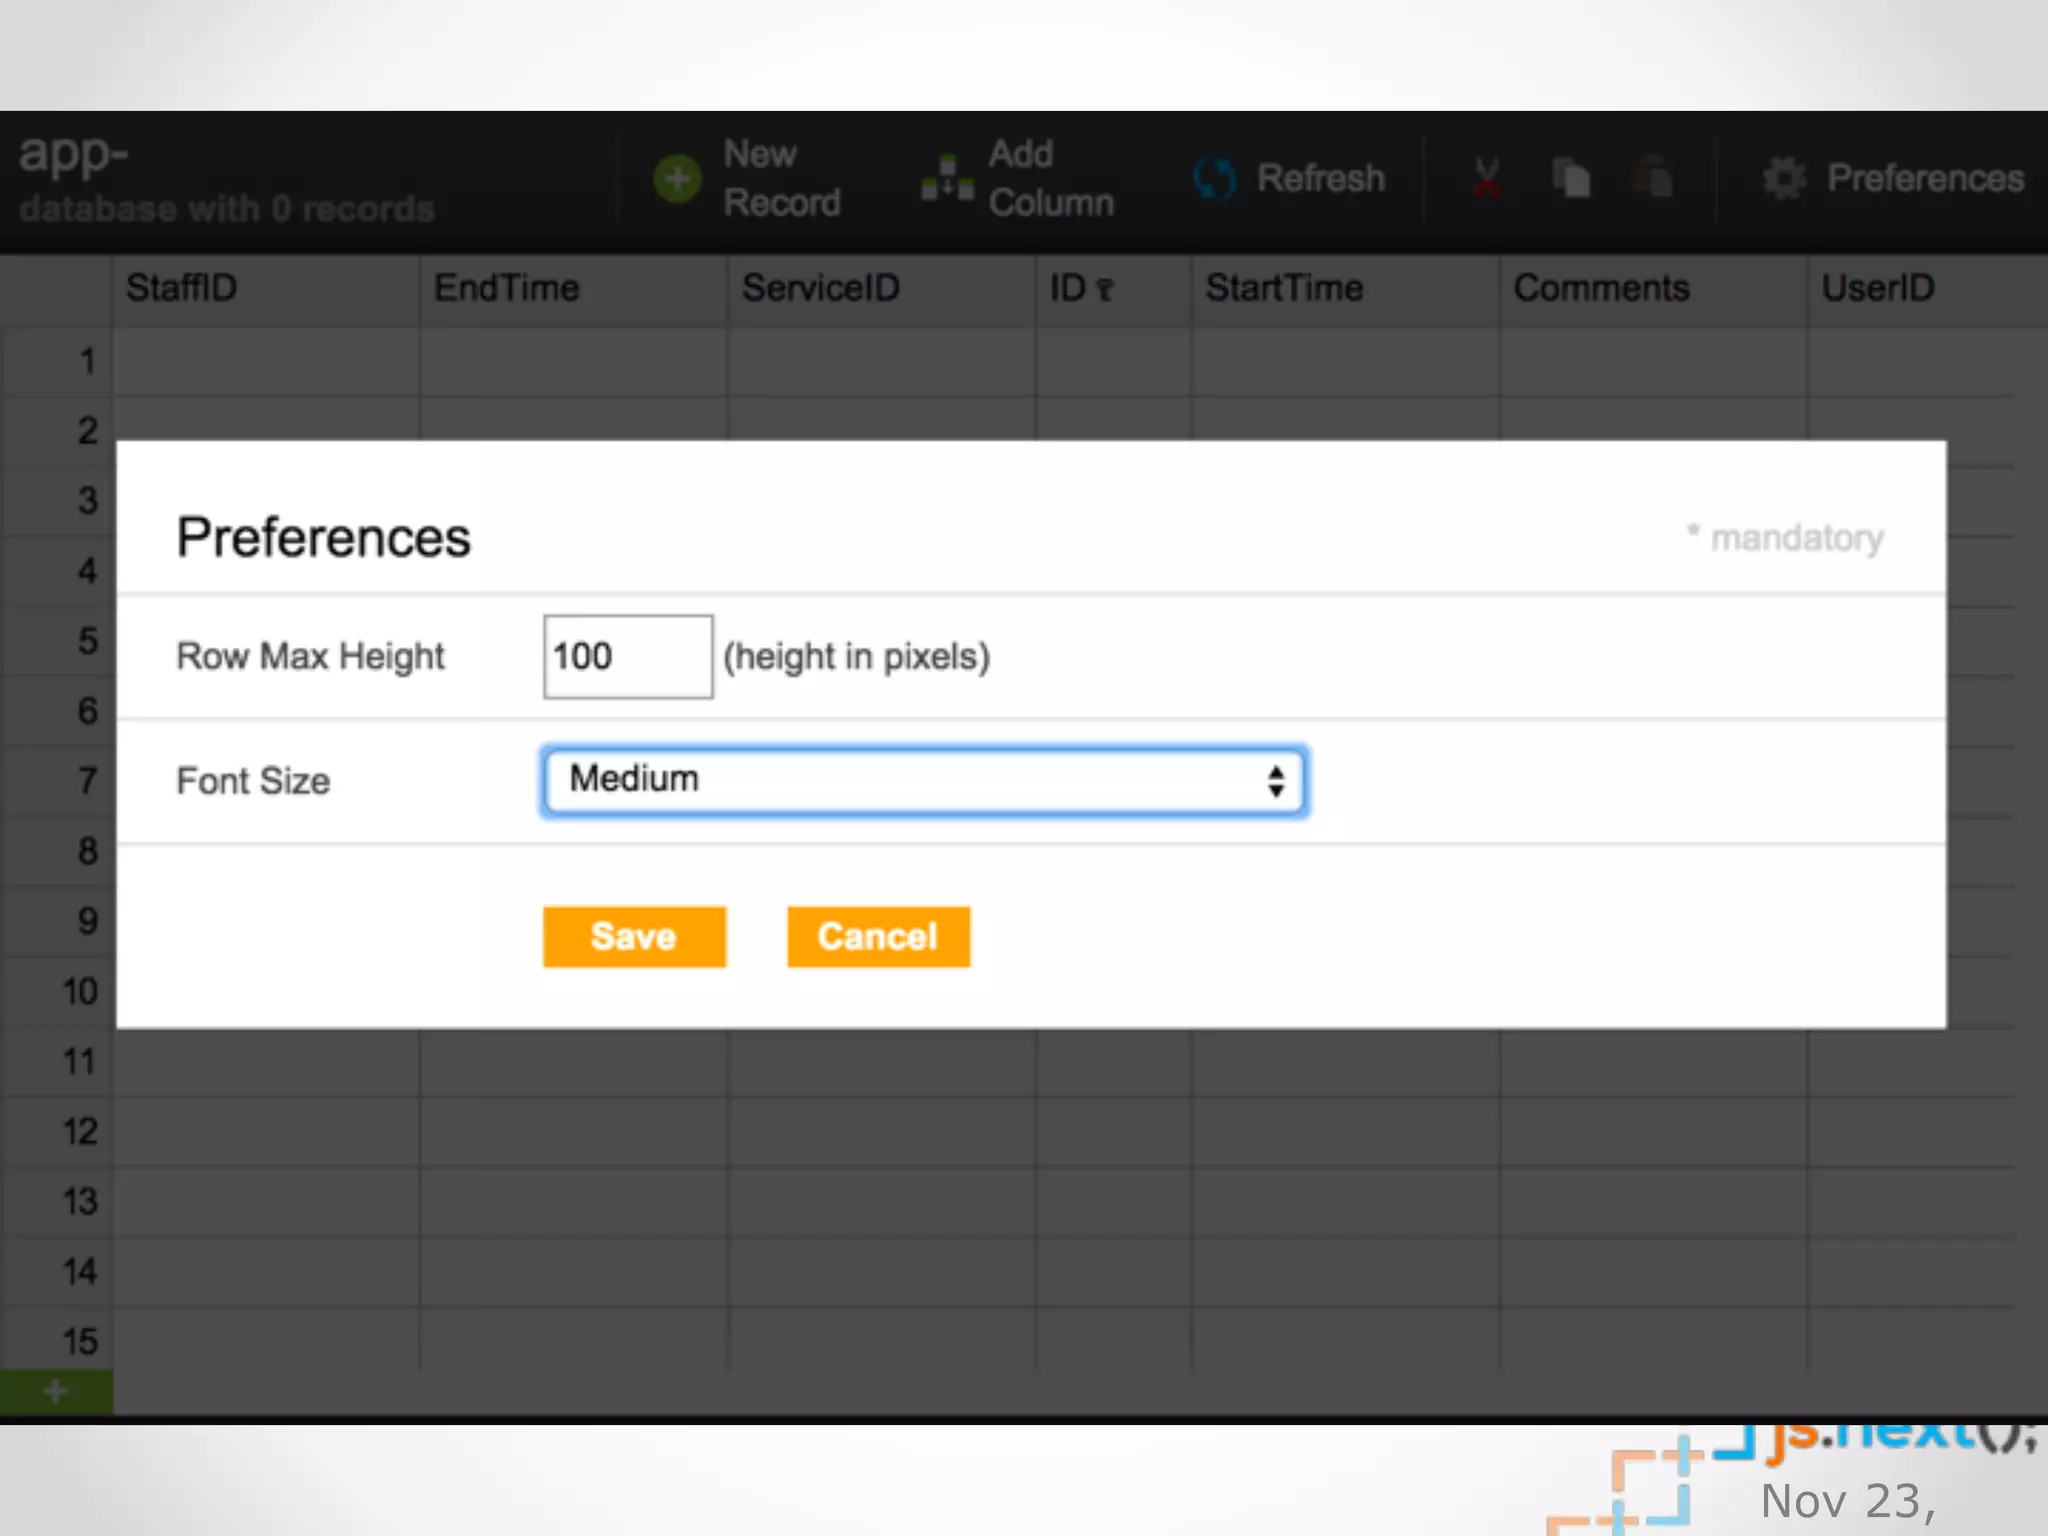Click the Preferences gear icon

[x=1784, y=179]
